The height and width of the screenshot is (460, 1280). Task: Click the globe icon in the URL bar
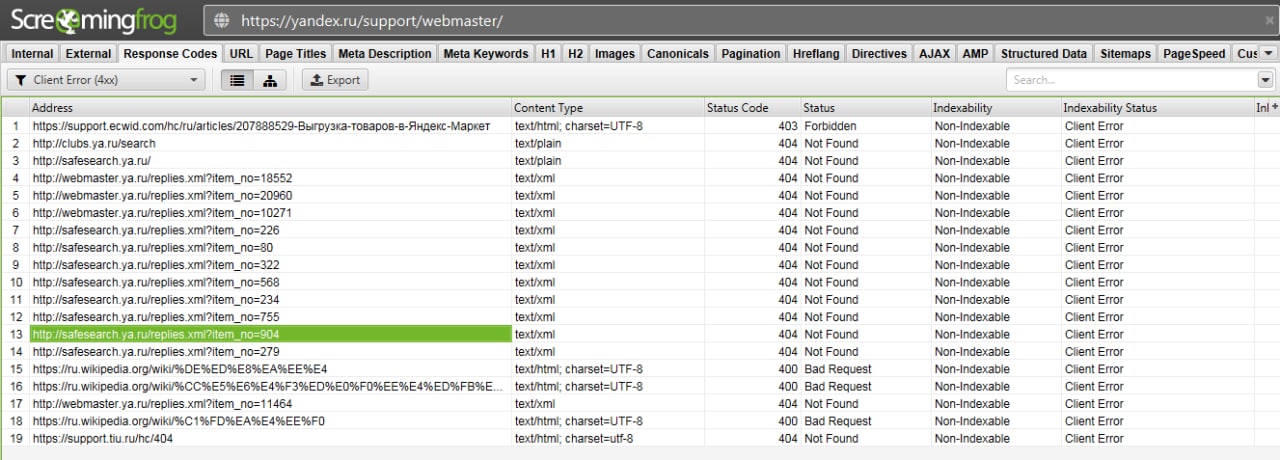[221, 20]
